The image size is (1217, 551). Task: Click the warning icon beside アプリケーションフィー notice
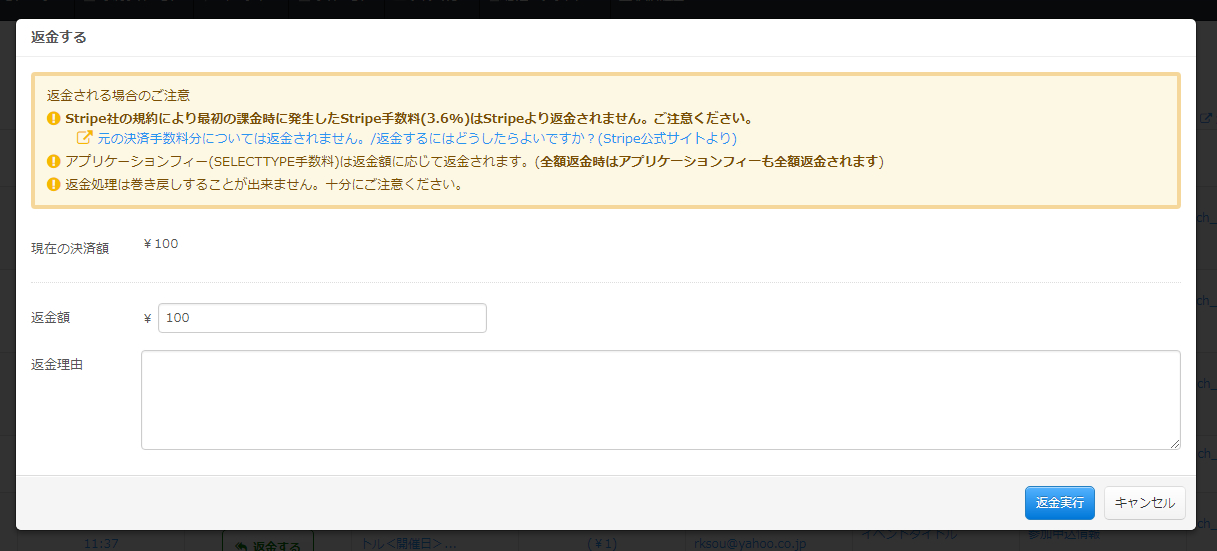click(54, 162)
